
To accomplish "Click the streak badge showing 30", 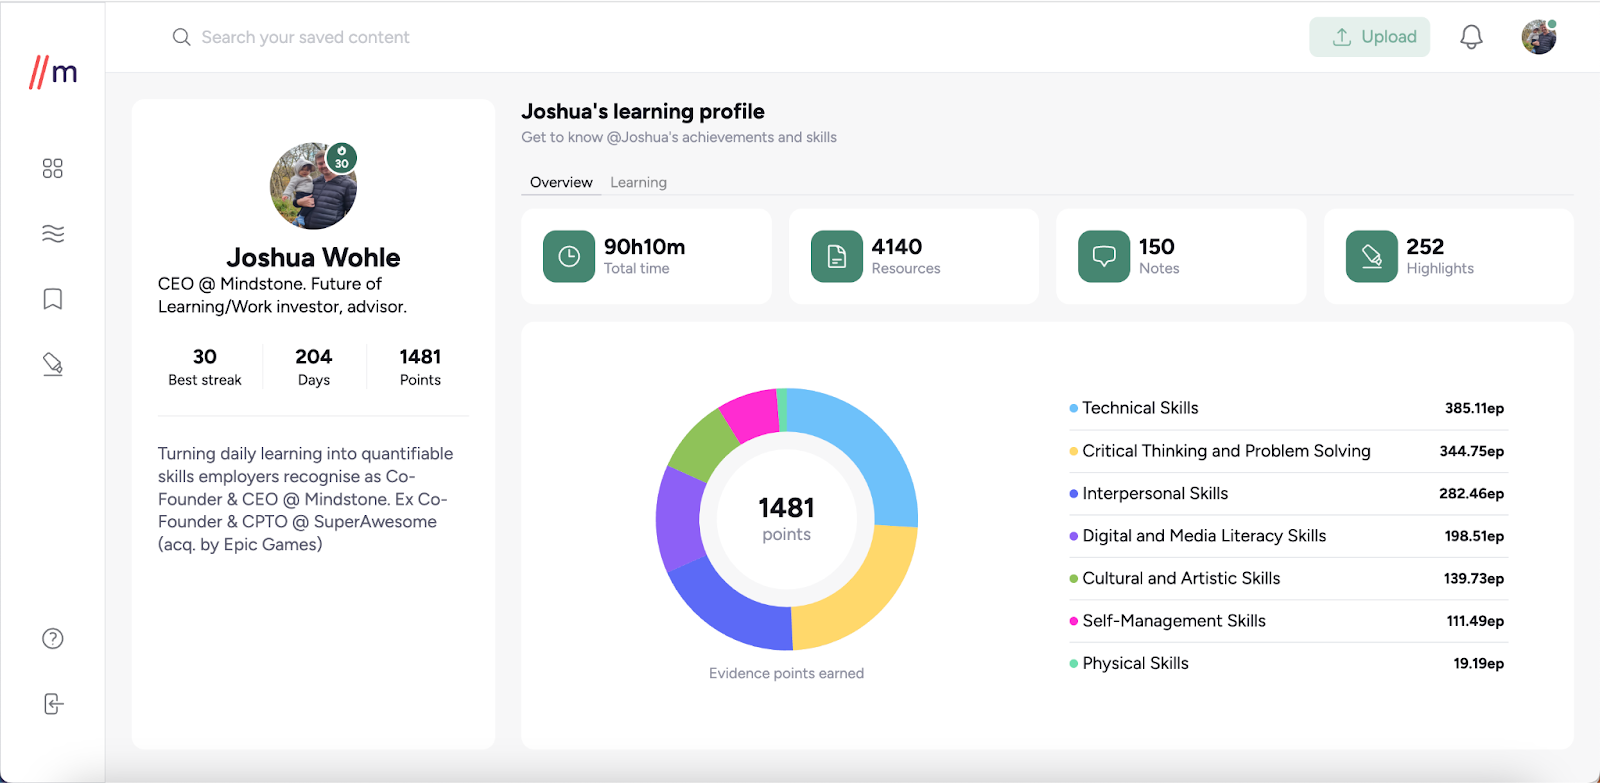I will [x=342, y=158].
